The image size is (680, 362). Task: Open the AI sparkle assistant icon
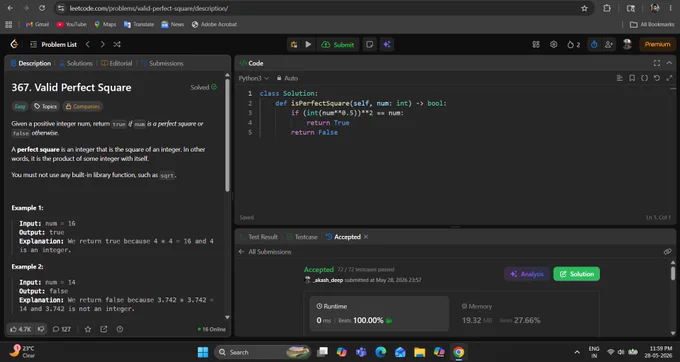(387, 44)
